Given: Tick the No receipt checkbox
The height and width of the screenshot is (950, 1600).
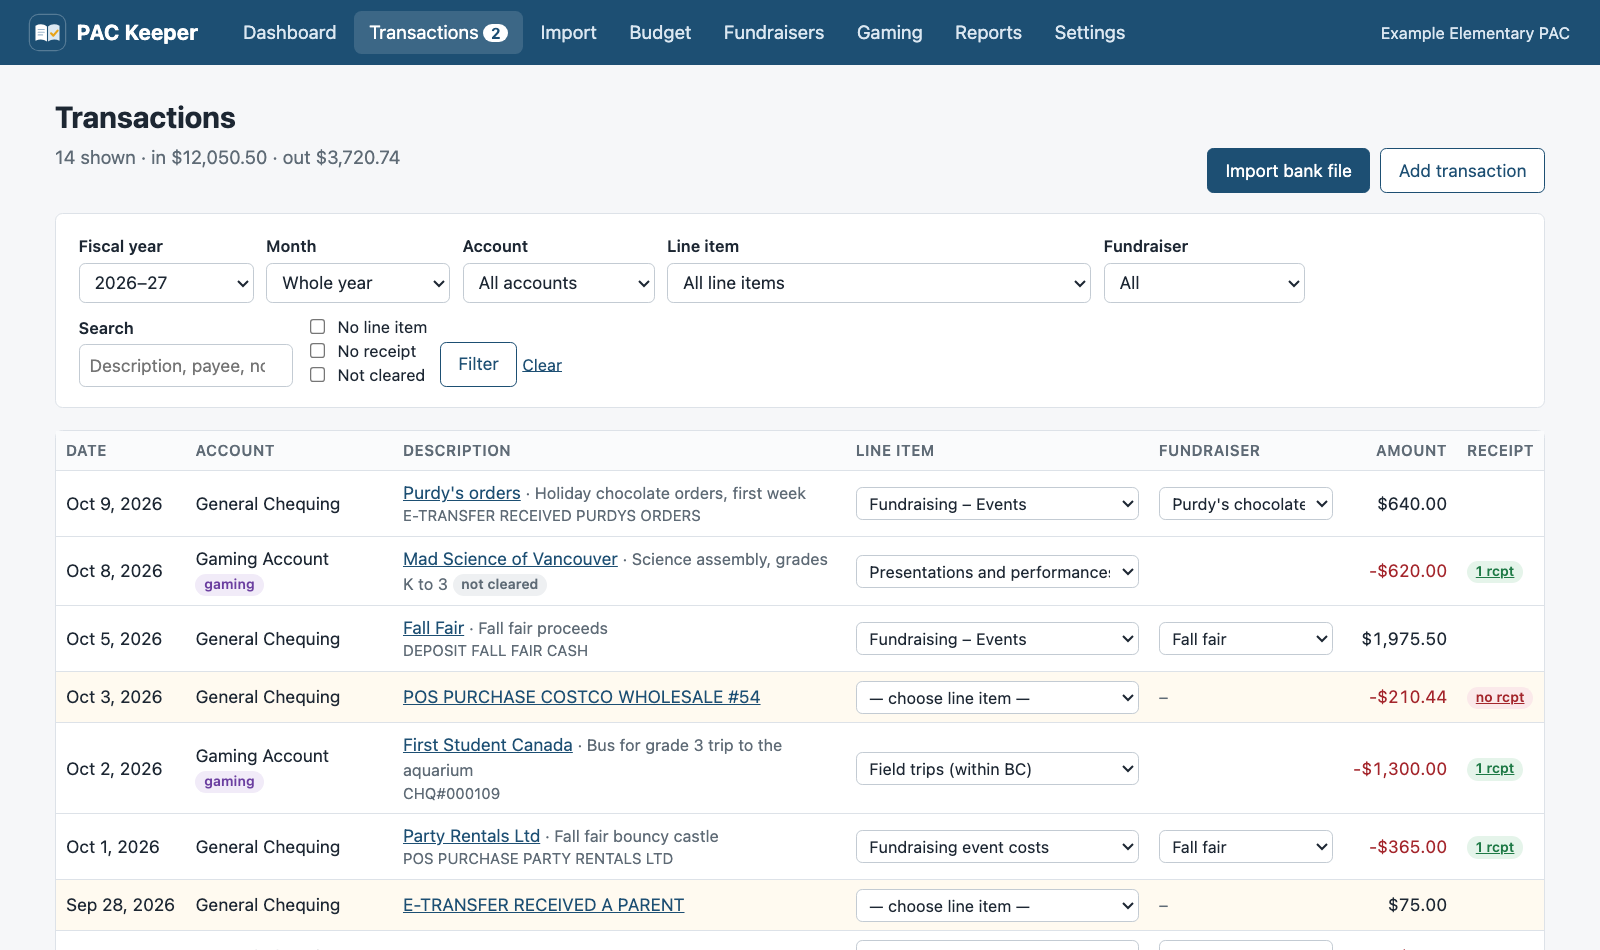Looking at the screenshot, I should (318, 351).
